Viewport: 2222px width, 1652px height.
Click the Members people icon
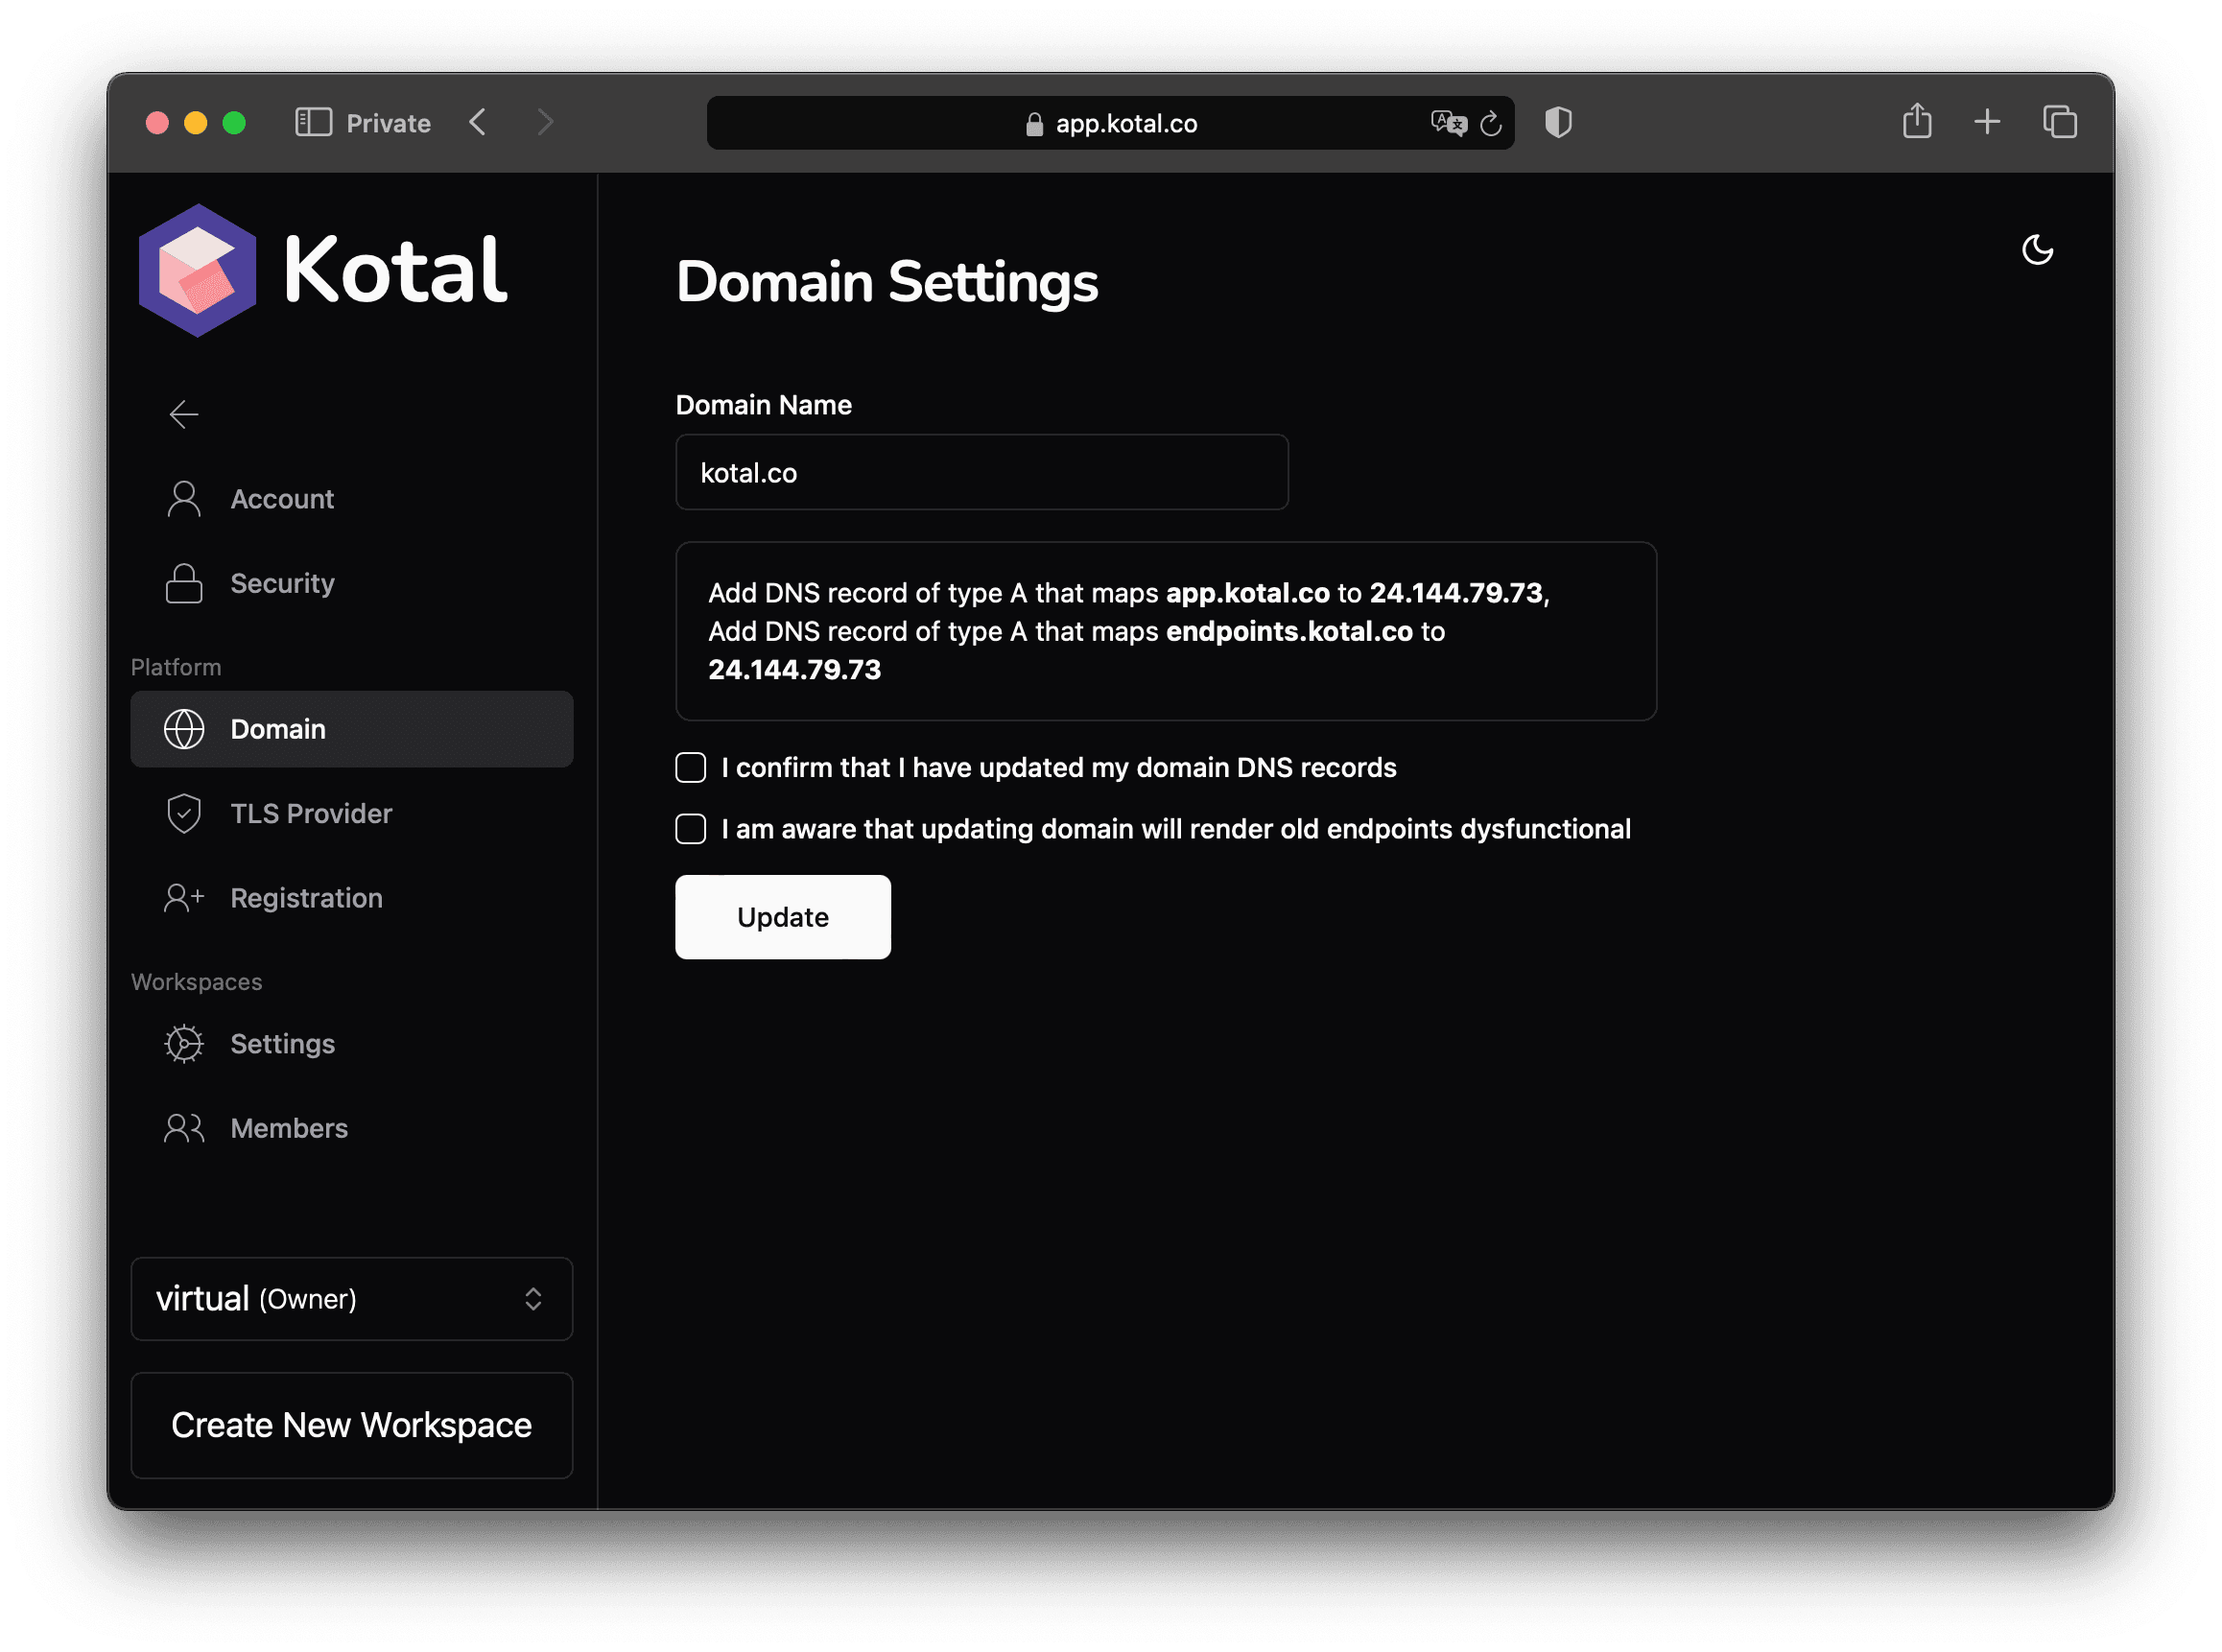point(184,1128)
